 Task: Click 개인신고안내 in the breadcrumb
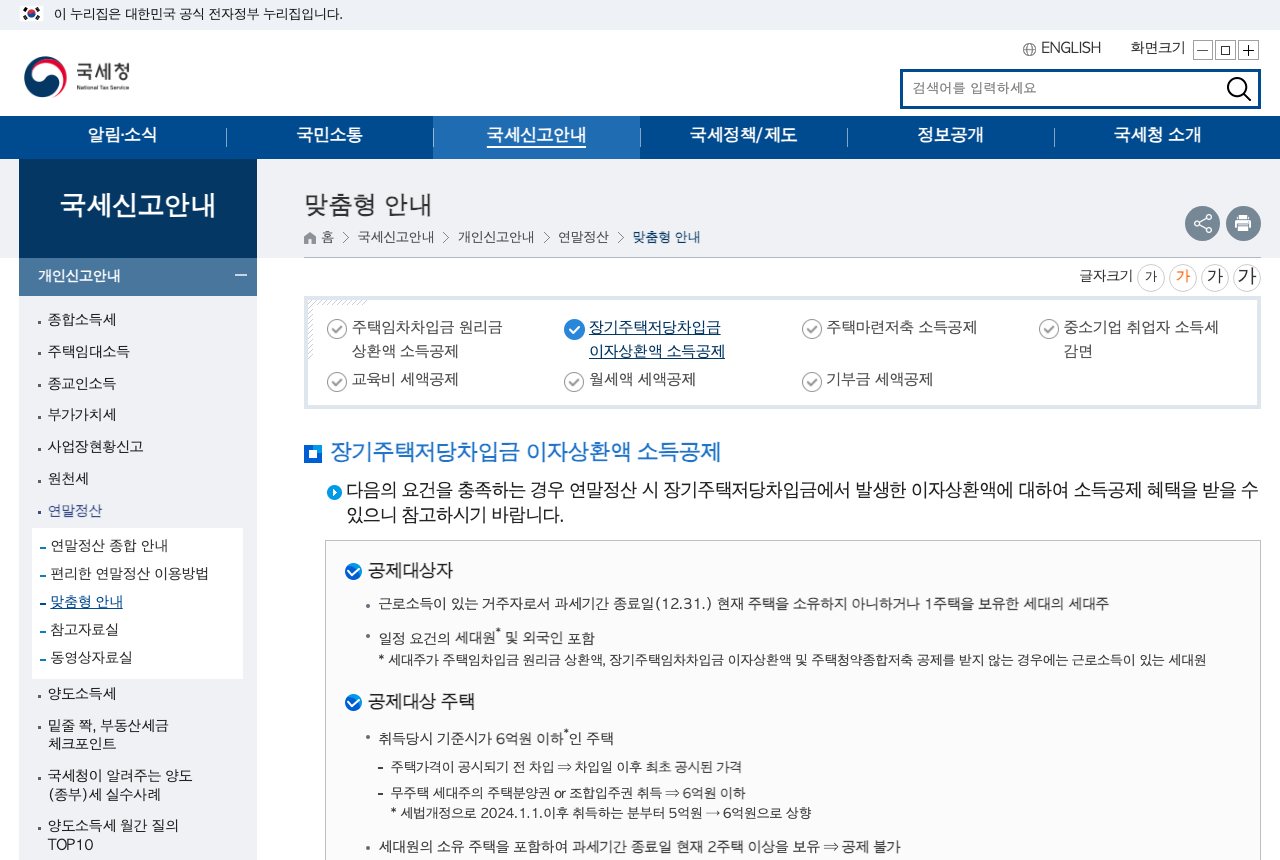496,238
